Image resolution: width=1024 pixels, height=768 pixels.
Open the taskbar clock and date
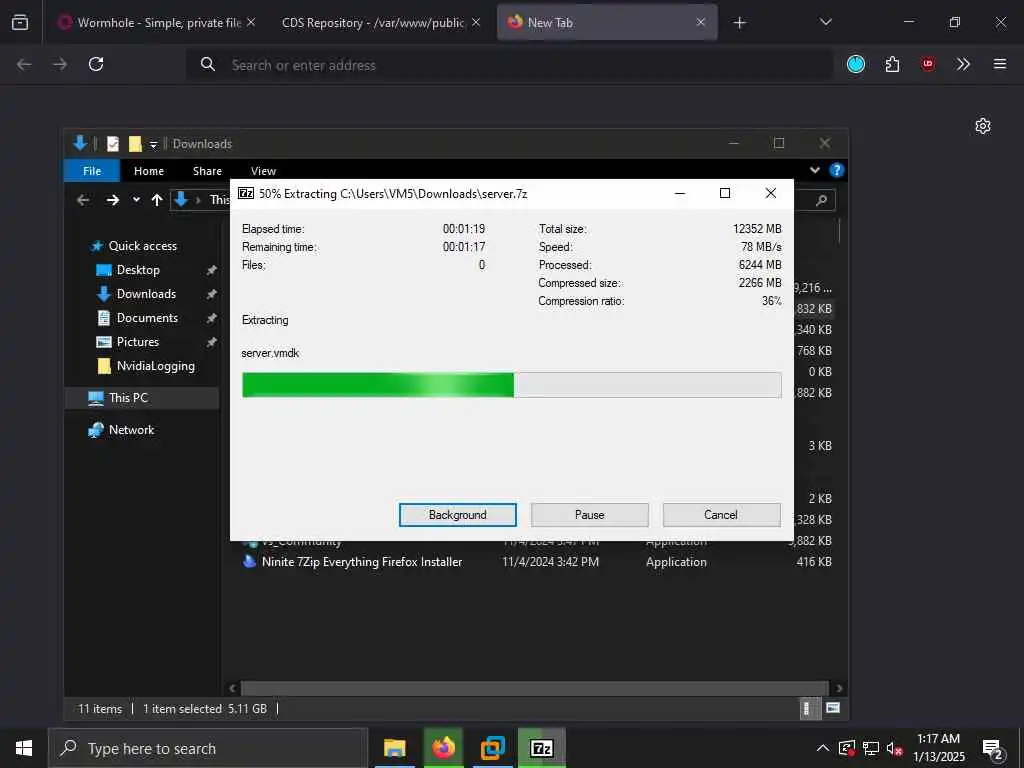click(938, 748)
